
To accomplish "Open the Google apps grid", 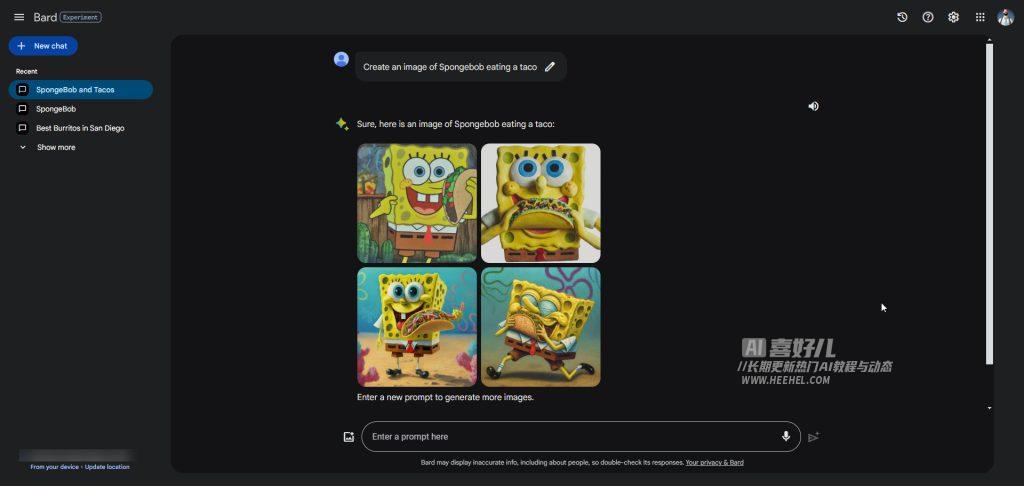I will tap(980, 18).
